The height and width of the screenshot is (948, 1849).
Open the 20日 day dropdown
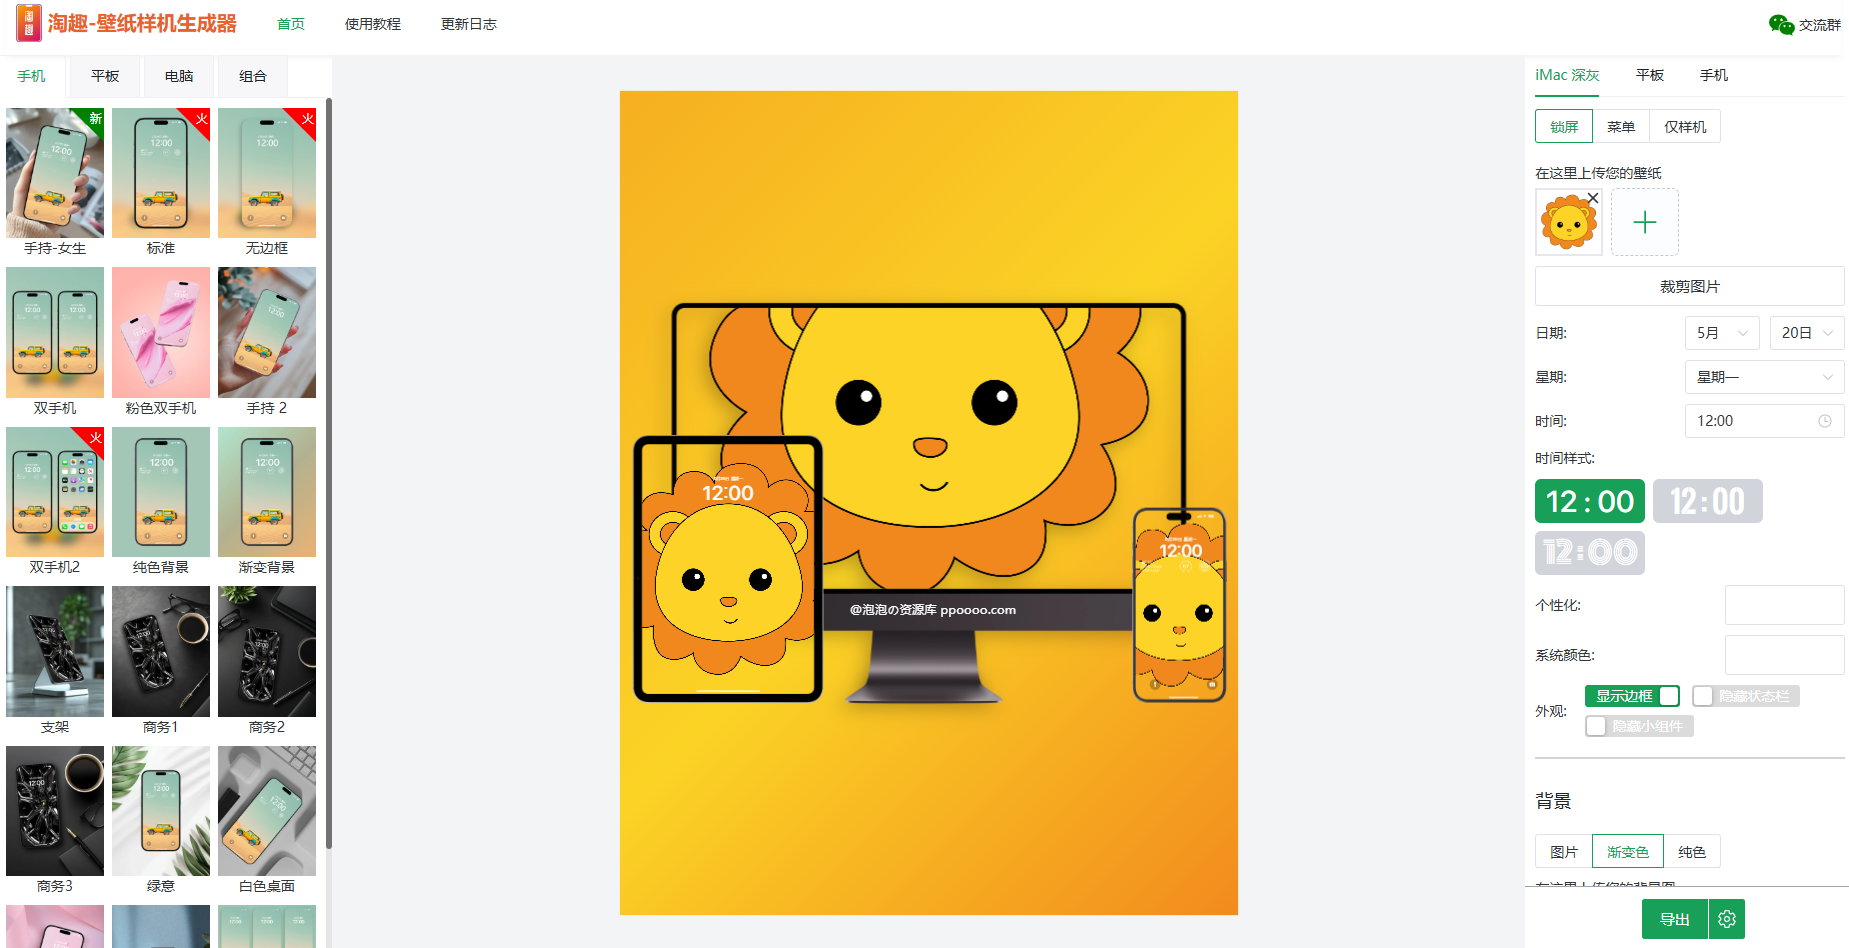coord(1807,333)
